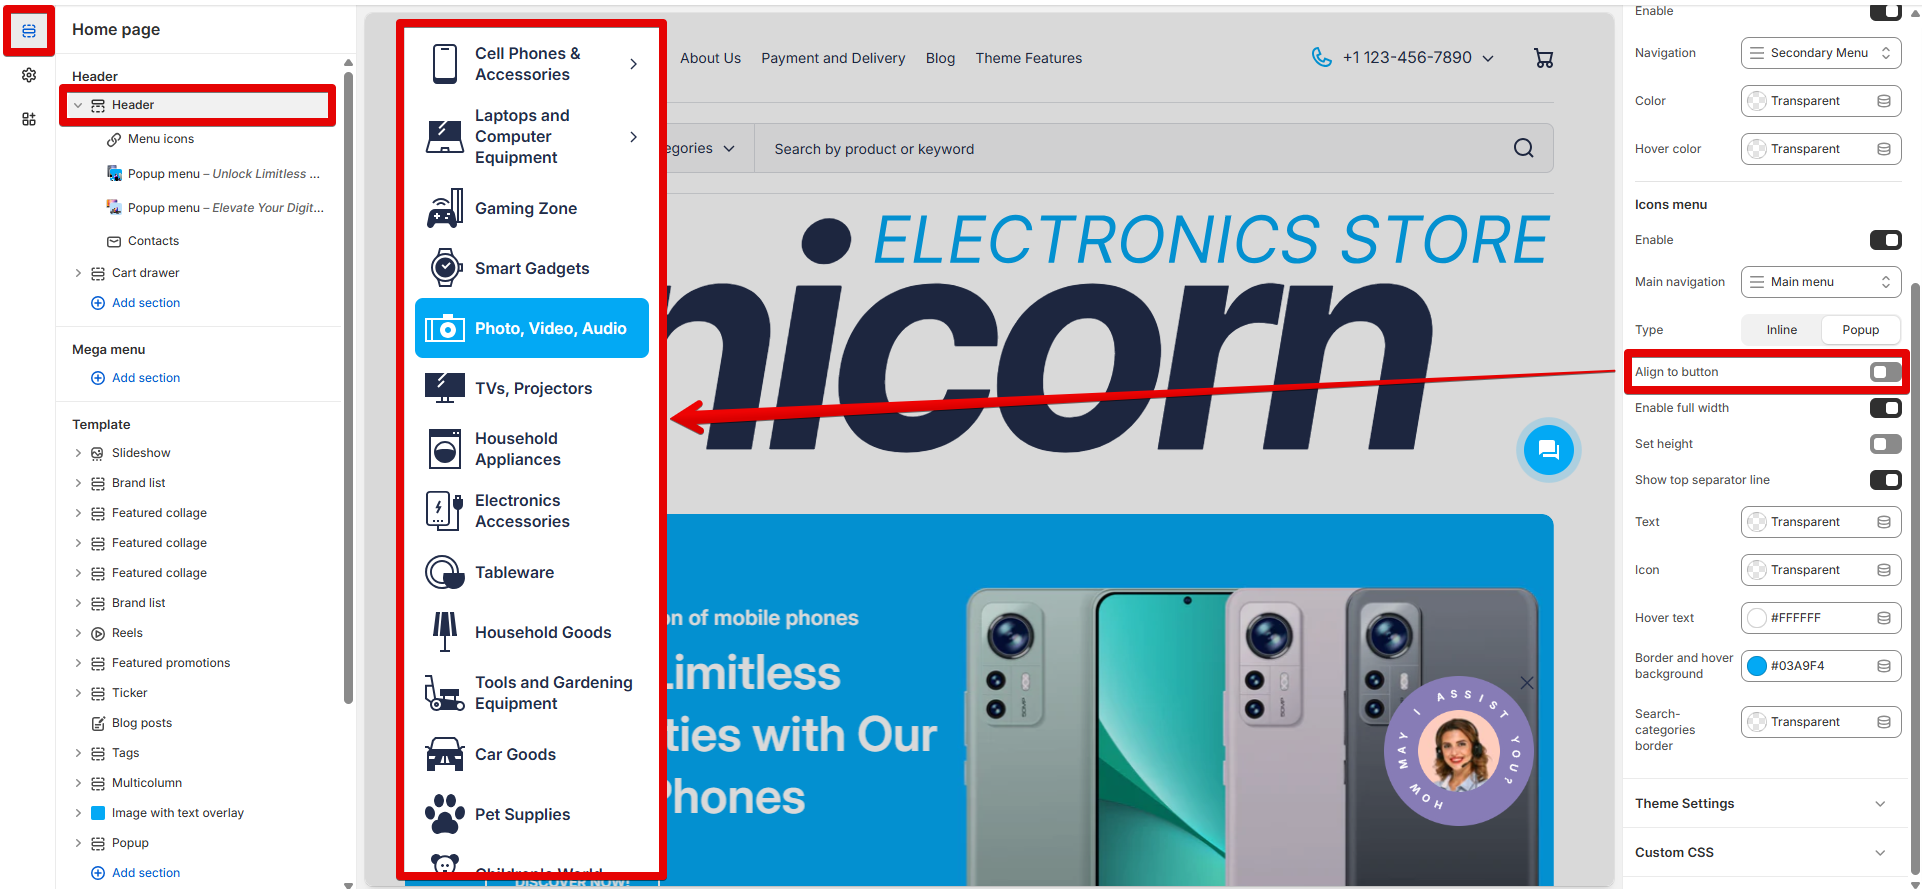The image size is (1922, 889).
Task: Select Photo, Video, Audio menu item
Action: (532, 328)
